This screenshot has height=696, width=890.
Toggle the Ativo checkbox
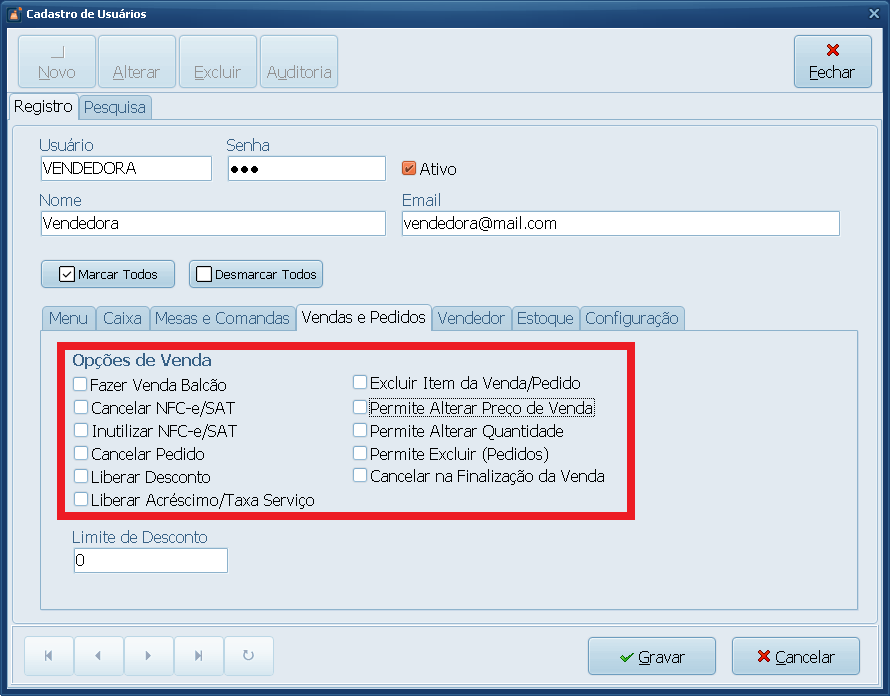click(409, 169)
